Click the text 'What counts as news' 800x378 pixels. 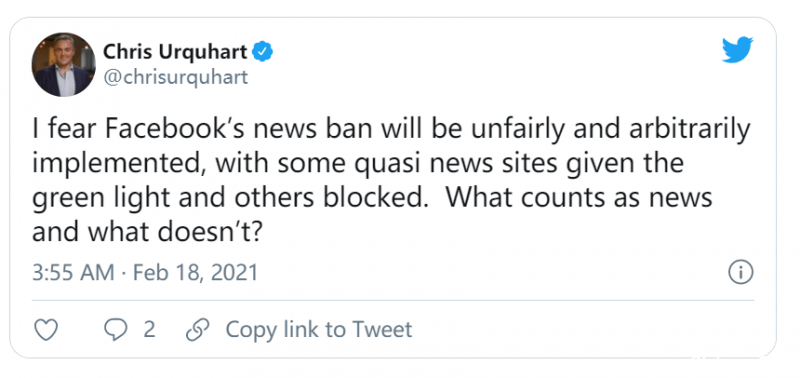click(580, 198)
